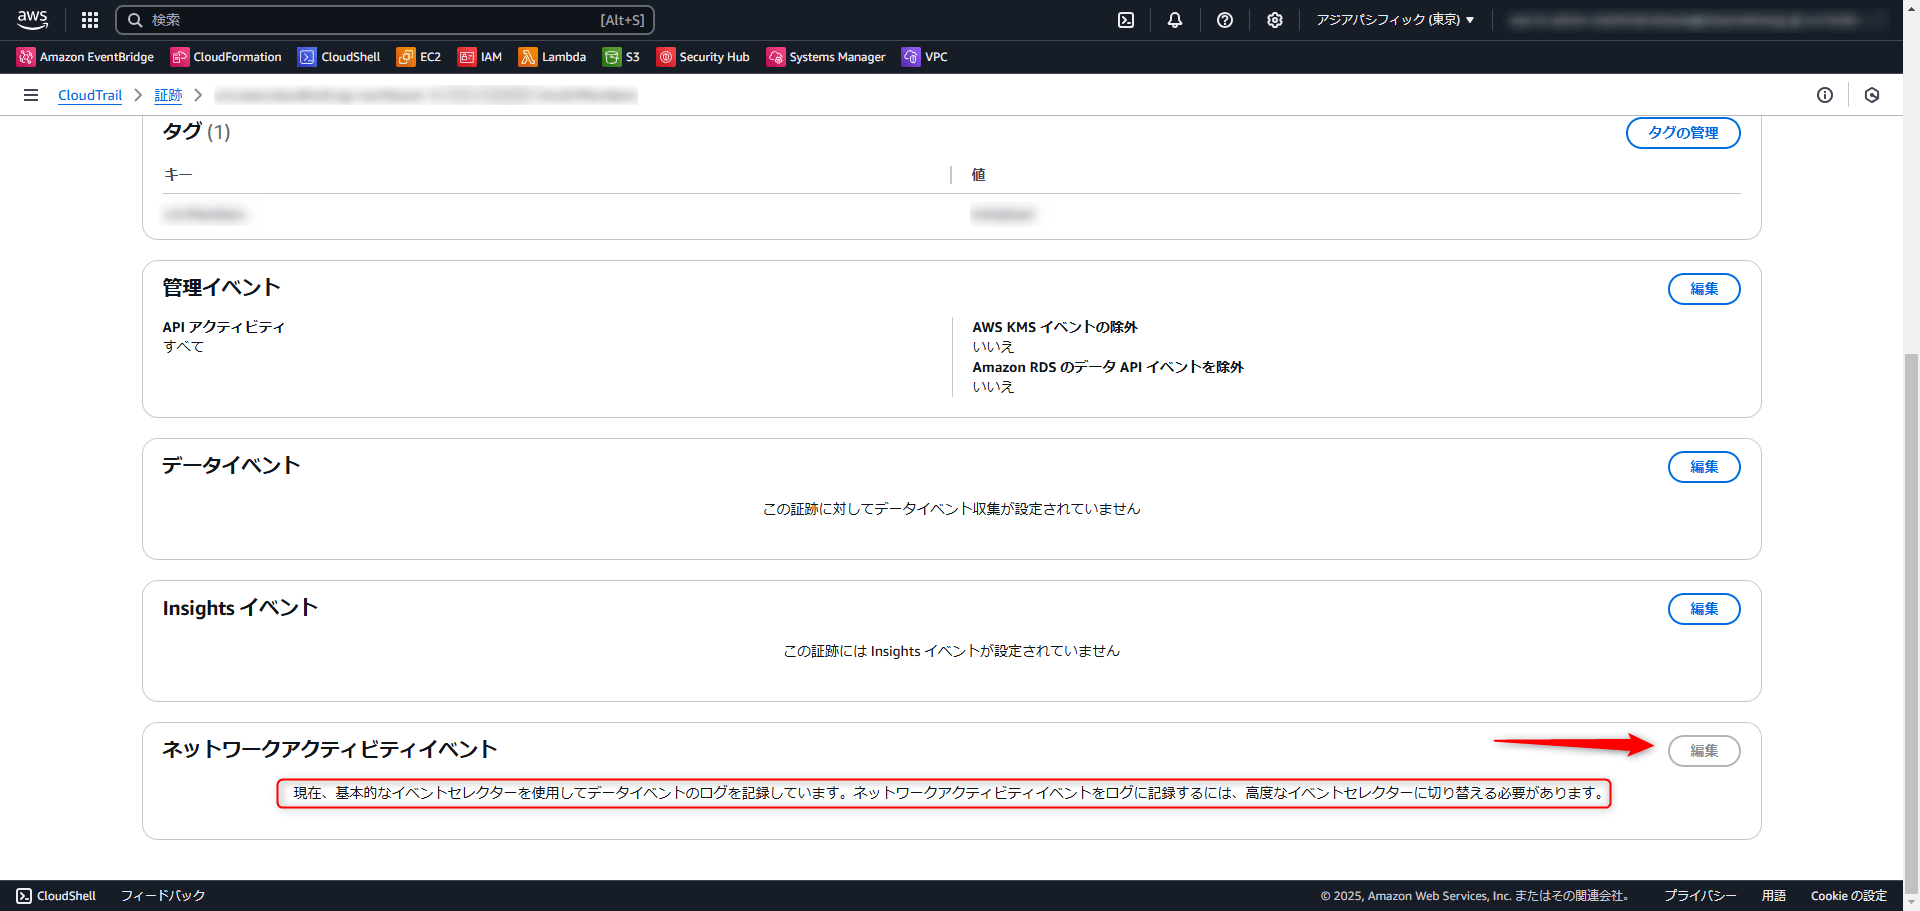Open the S3 favorite shortcut

tap(621, 57)
